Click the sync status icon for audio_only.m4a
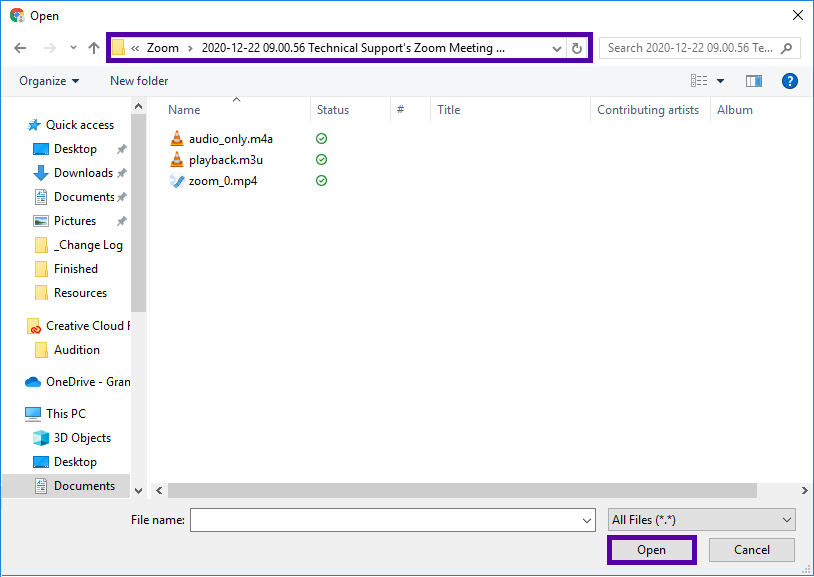 coord(321,139)
